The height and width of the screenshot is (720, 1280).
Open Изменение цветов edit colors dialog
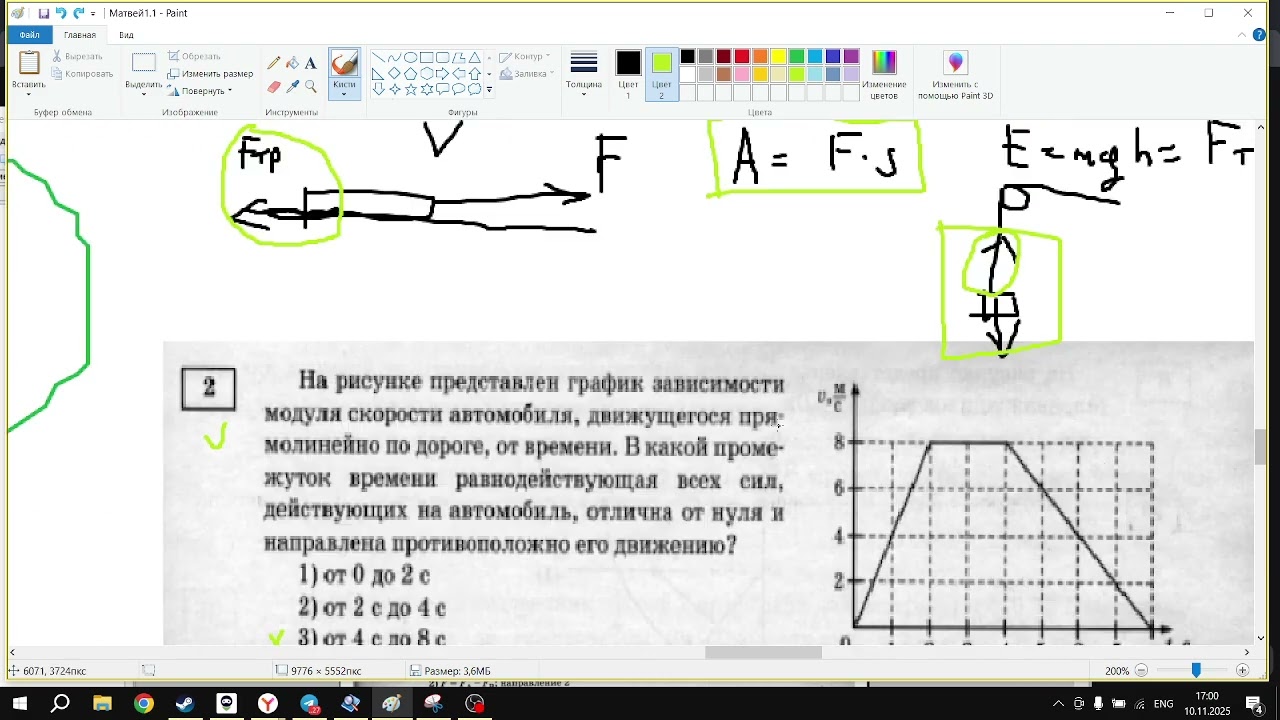(x=884, y=75)
